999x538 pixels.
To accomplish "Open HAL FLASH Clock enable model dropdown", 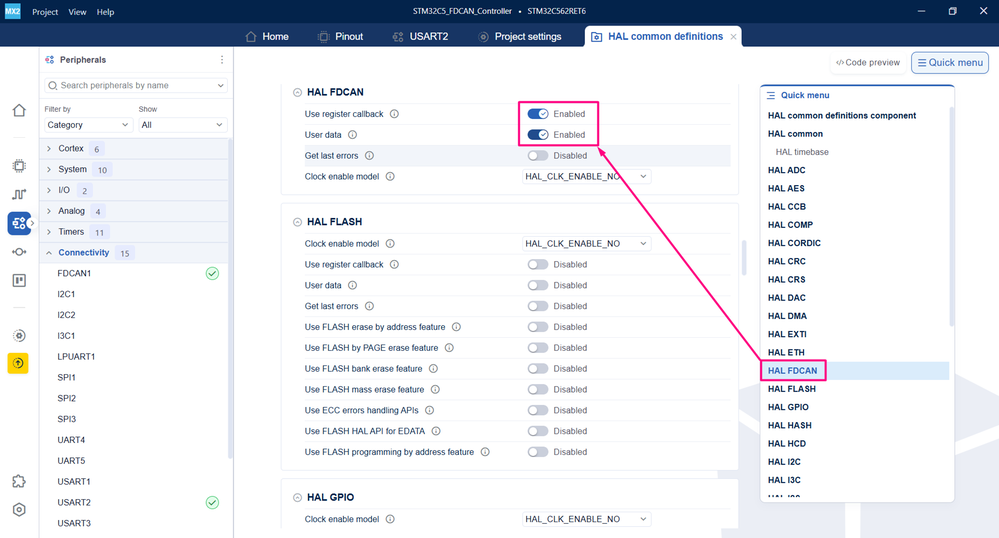I will click(x=586, y=244).
